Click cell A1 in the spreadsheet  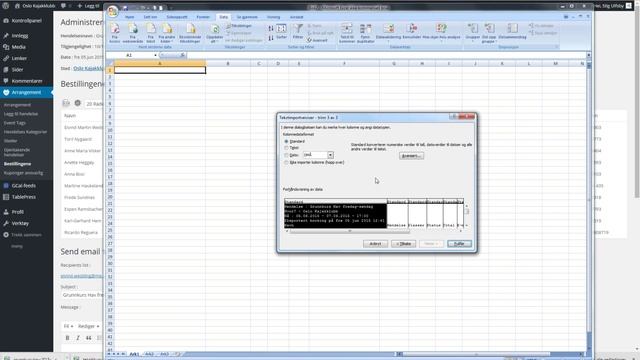click(x=160, y=70)
